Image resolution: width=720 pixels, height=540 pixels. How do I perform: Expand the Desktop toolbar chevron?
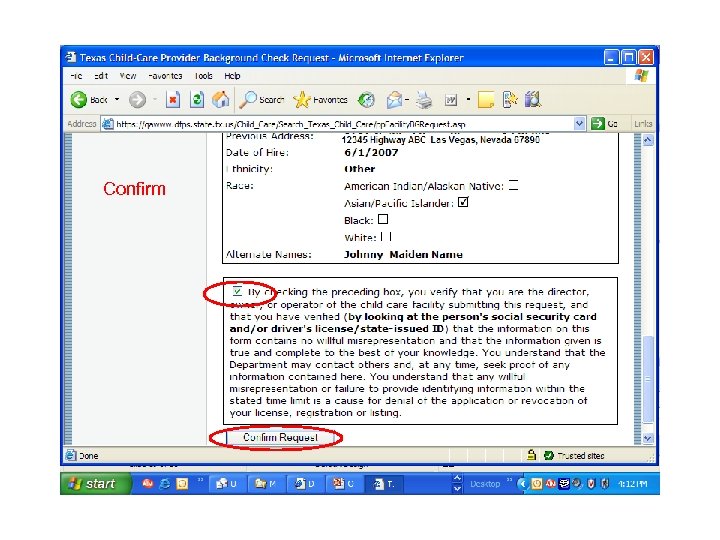tap(509, 480)
